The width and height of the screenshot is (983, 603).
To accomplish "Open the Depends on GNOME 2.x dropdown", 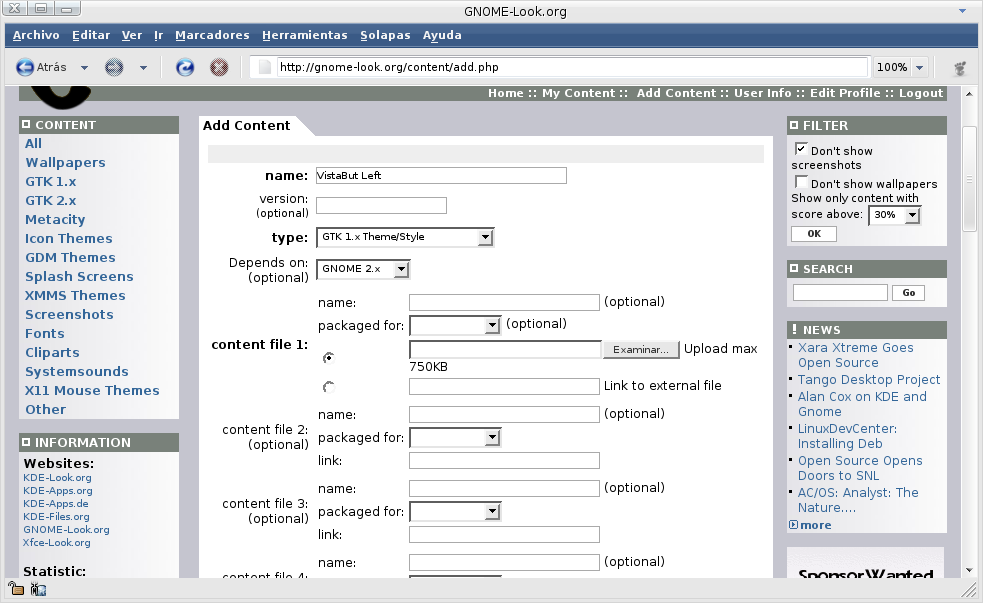I will pos(363,269).
